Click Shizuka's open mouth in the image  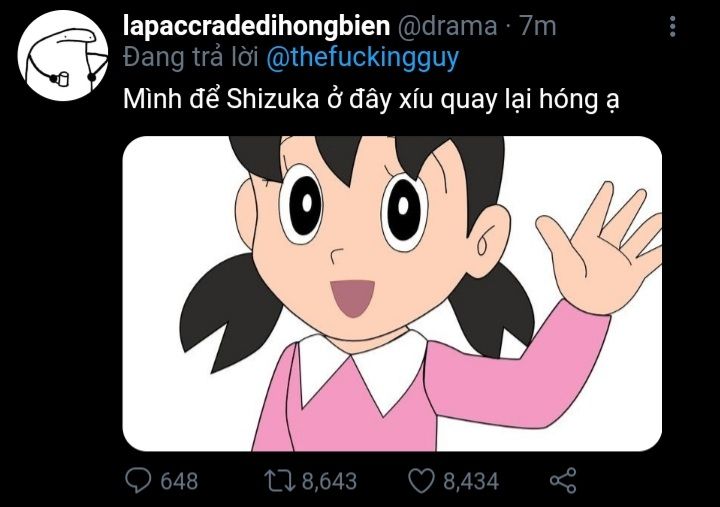pos(353,298)
